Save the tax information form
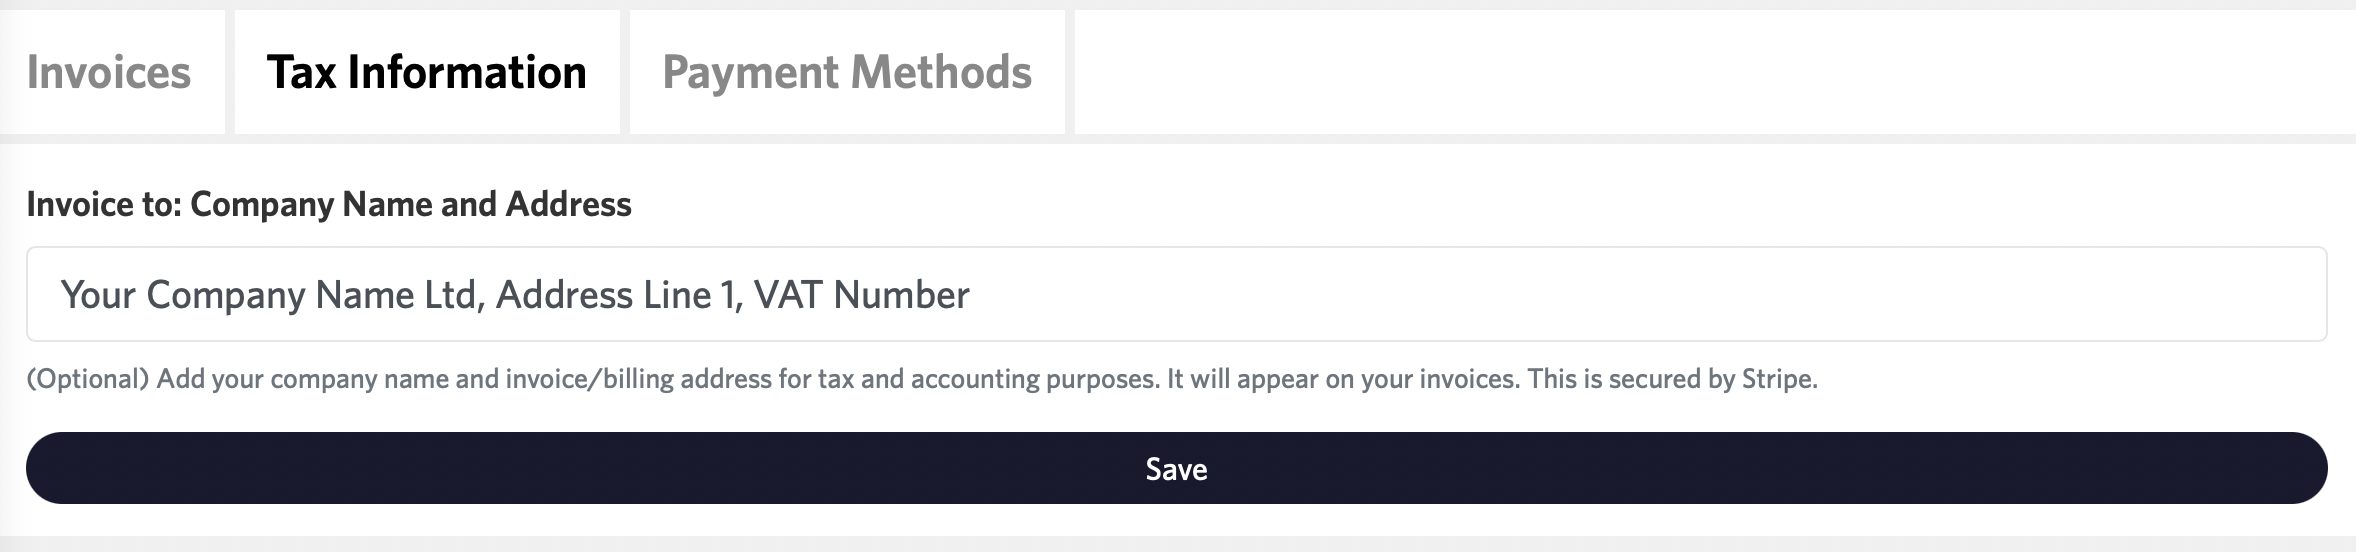Image resolution: width=2356 pixels, height=552 pixels. pyautogui.click(x=1176, y=468)
